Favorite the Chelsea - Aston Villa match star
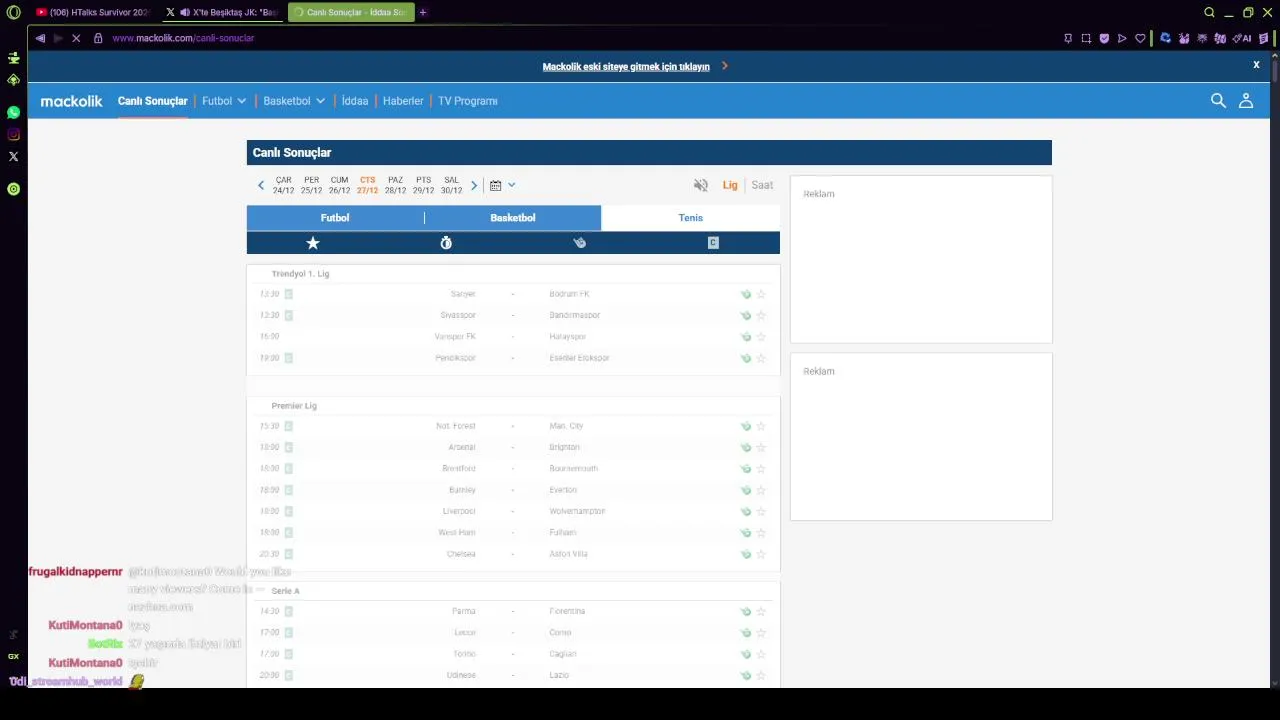Image resolution: width=1280 pixels, height=720 pixels. point(761,554)
